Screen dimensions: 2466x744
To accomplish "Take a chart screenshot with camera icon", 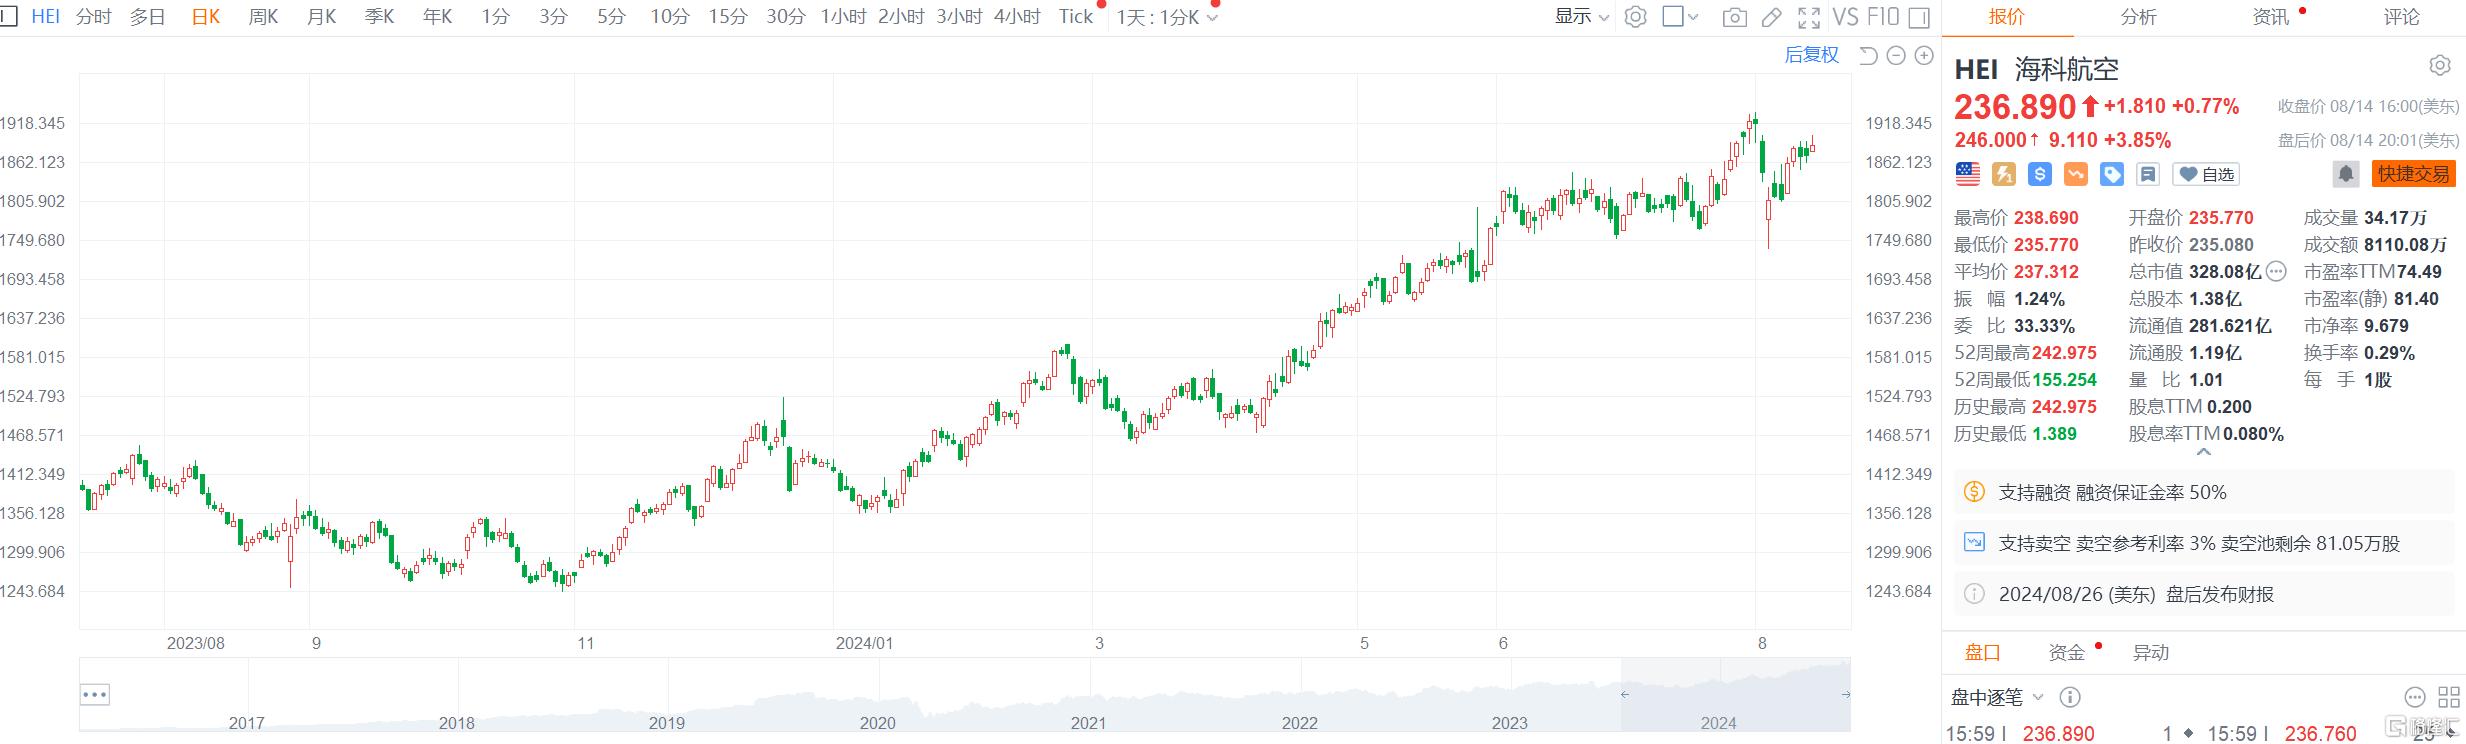I will coord(1735,17).
